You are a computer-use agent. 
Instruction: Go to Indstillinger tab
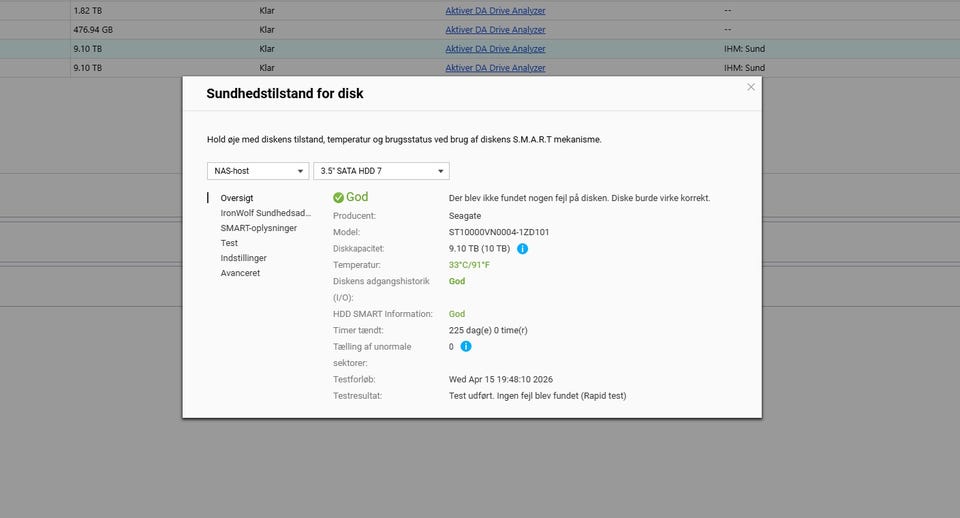click(243, 258)
